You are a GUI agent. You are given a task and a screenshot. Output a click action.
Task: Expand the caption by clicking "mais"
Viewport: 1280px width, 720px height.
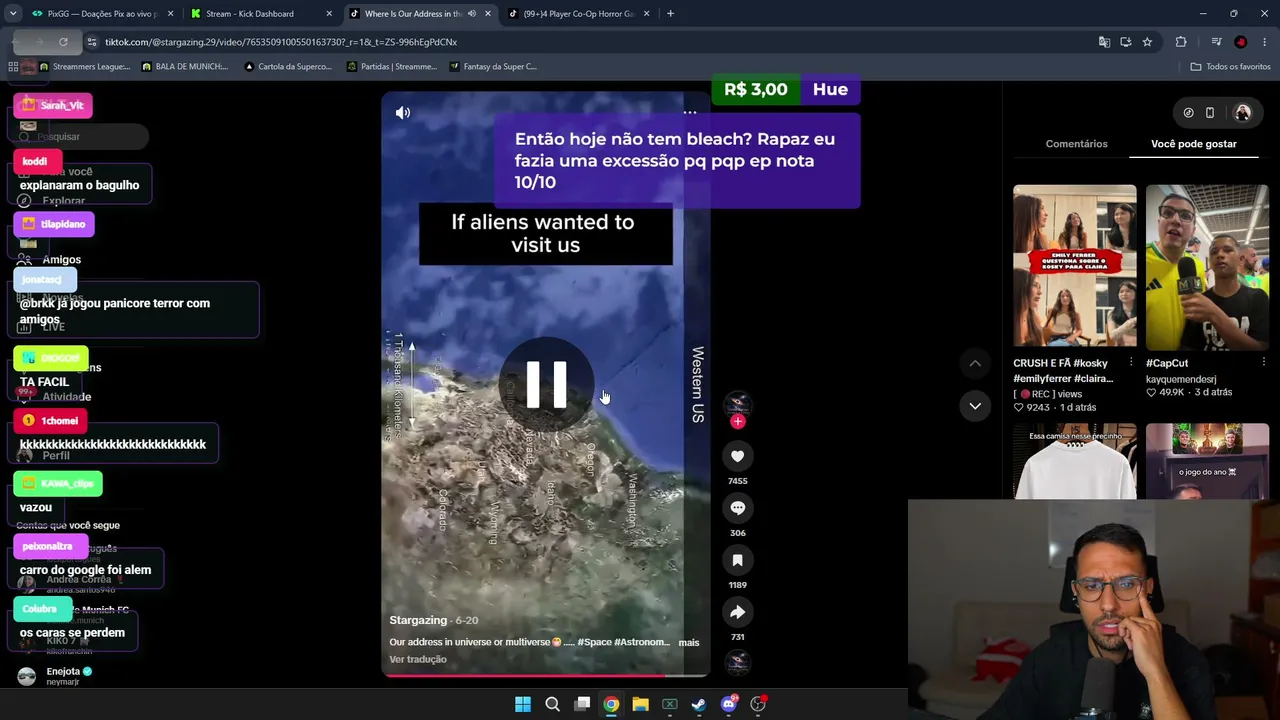click(689, 643)
